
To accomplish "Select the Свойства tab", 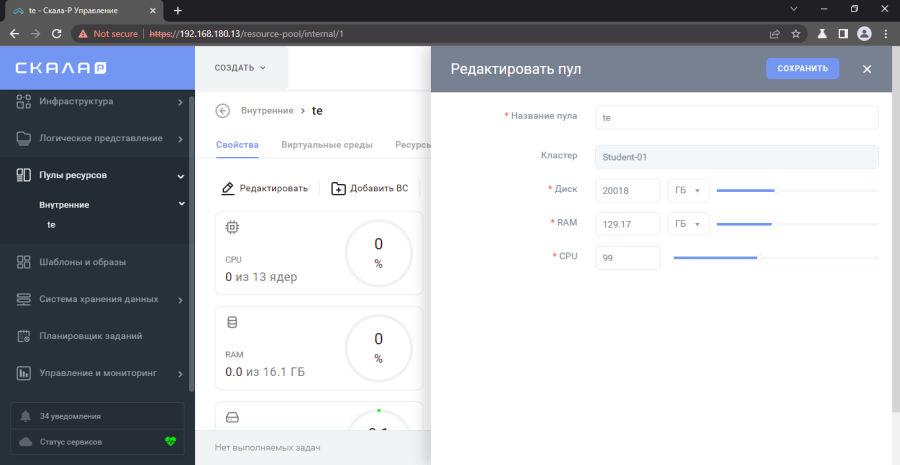I will (237, 145).
